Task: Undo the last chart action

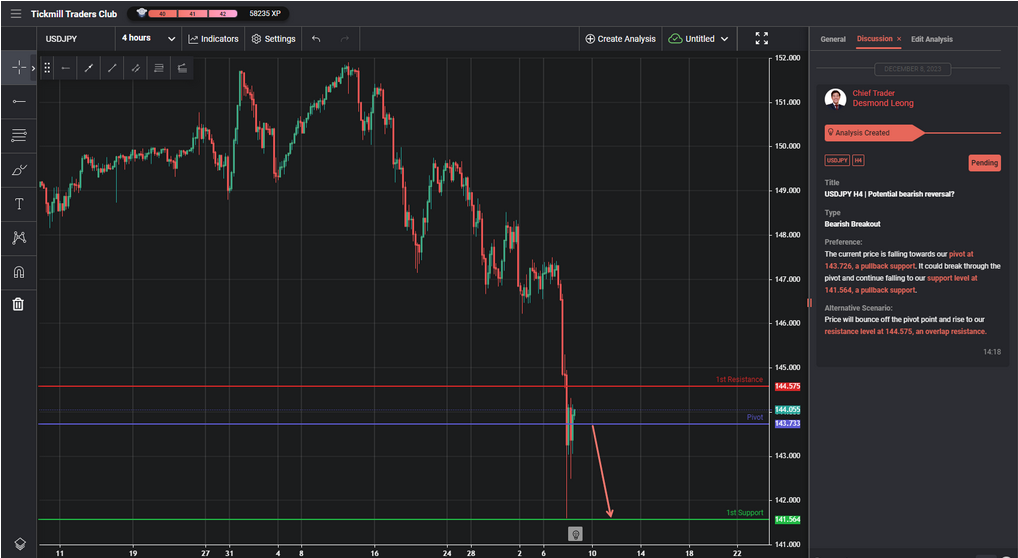Action: (x=316, y=39)
